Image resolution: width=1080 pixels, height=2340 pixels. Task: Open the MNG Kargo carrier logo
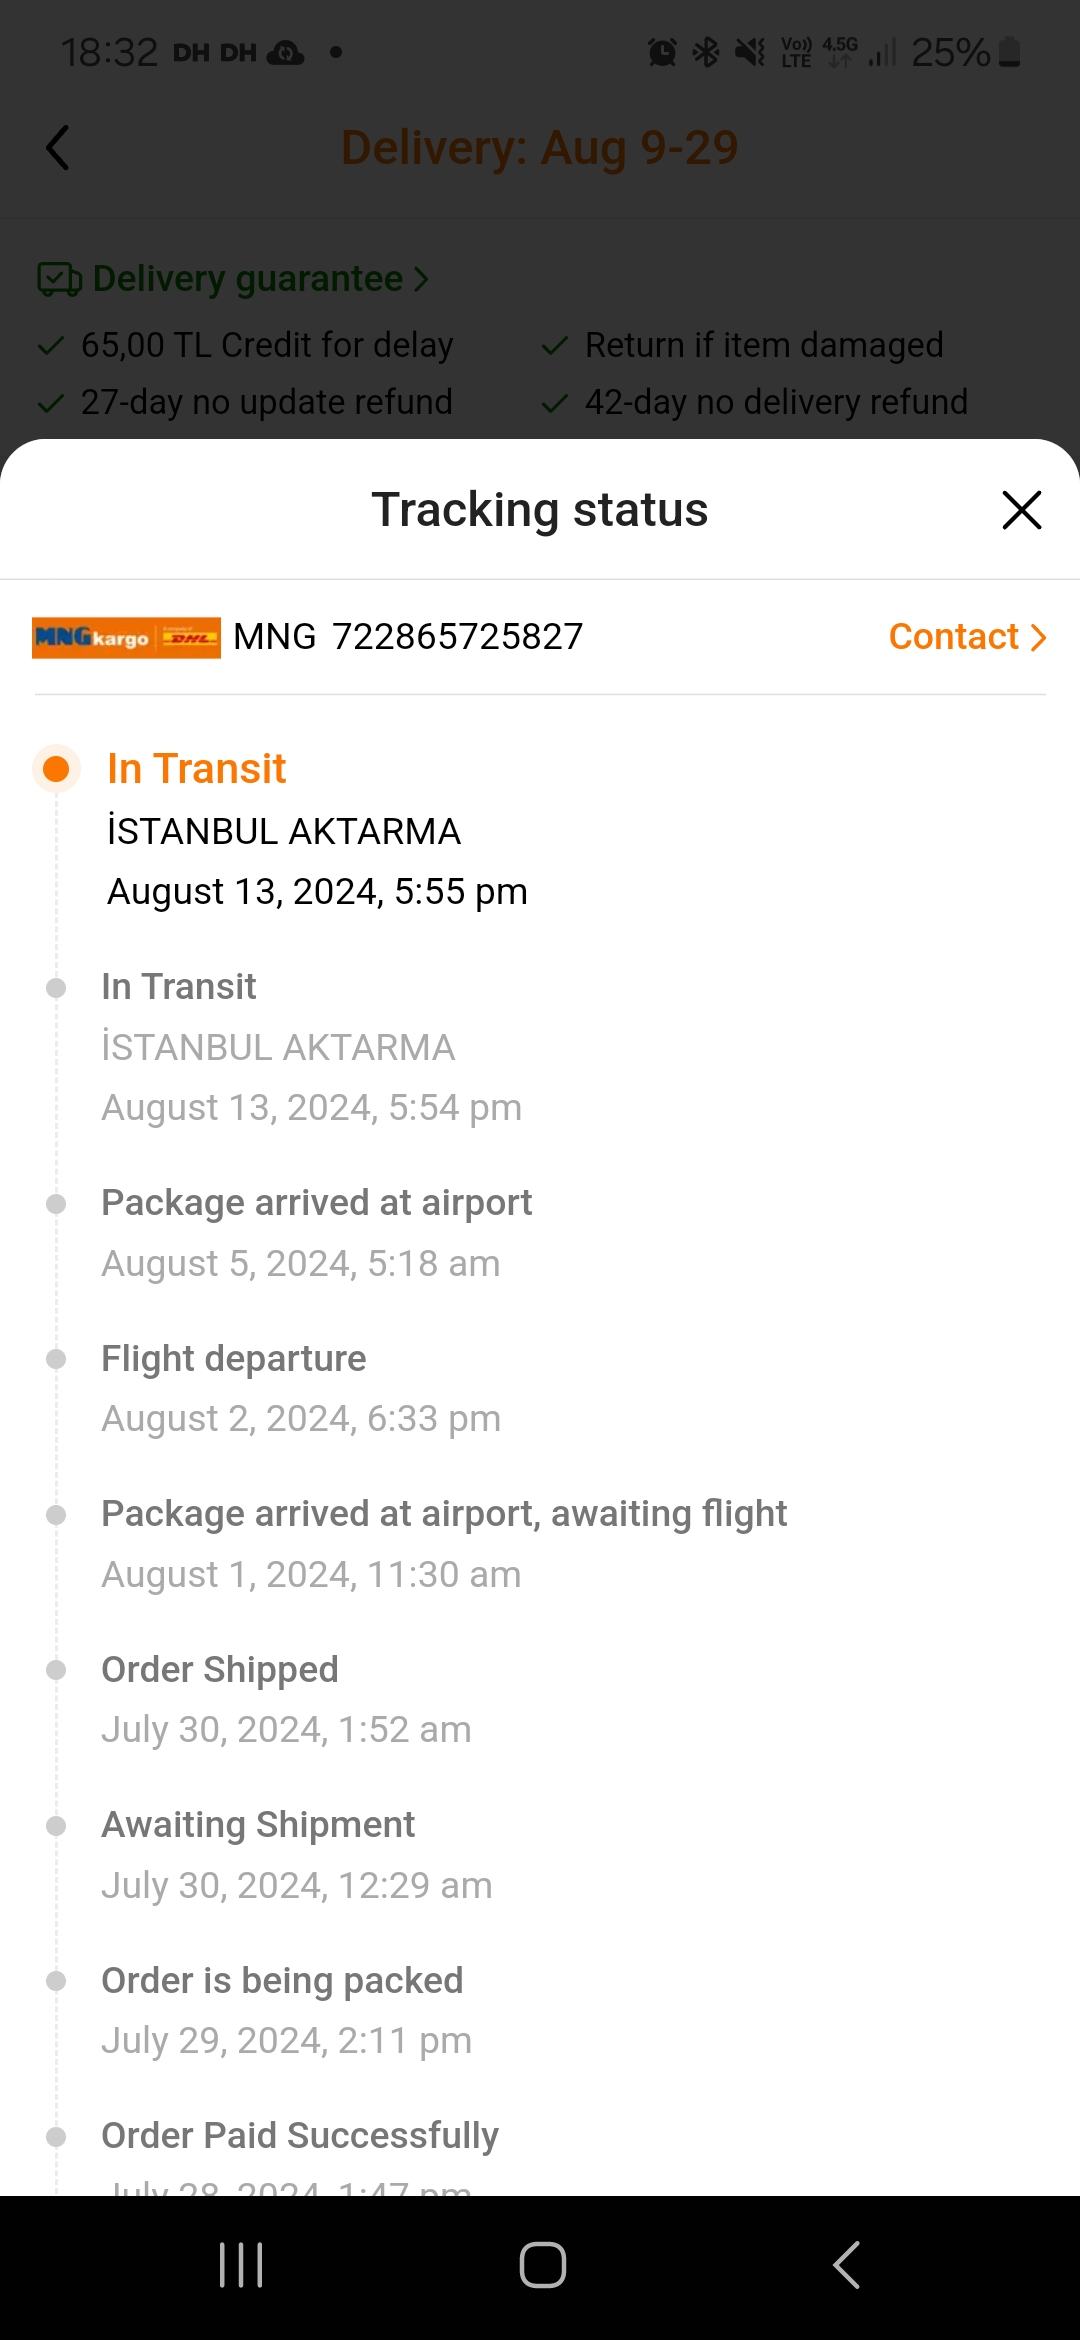126,637
